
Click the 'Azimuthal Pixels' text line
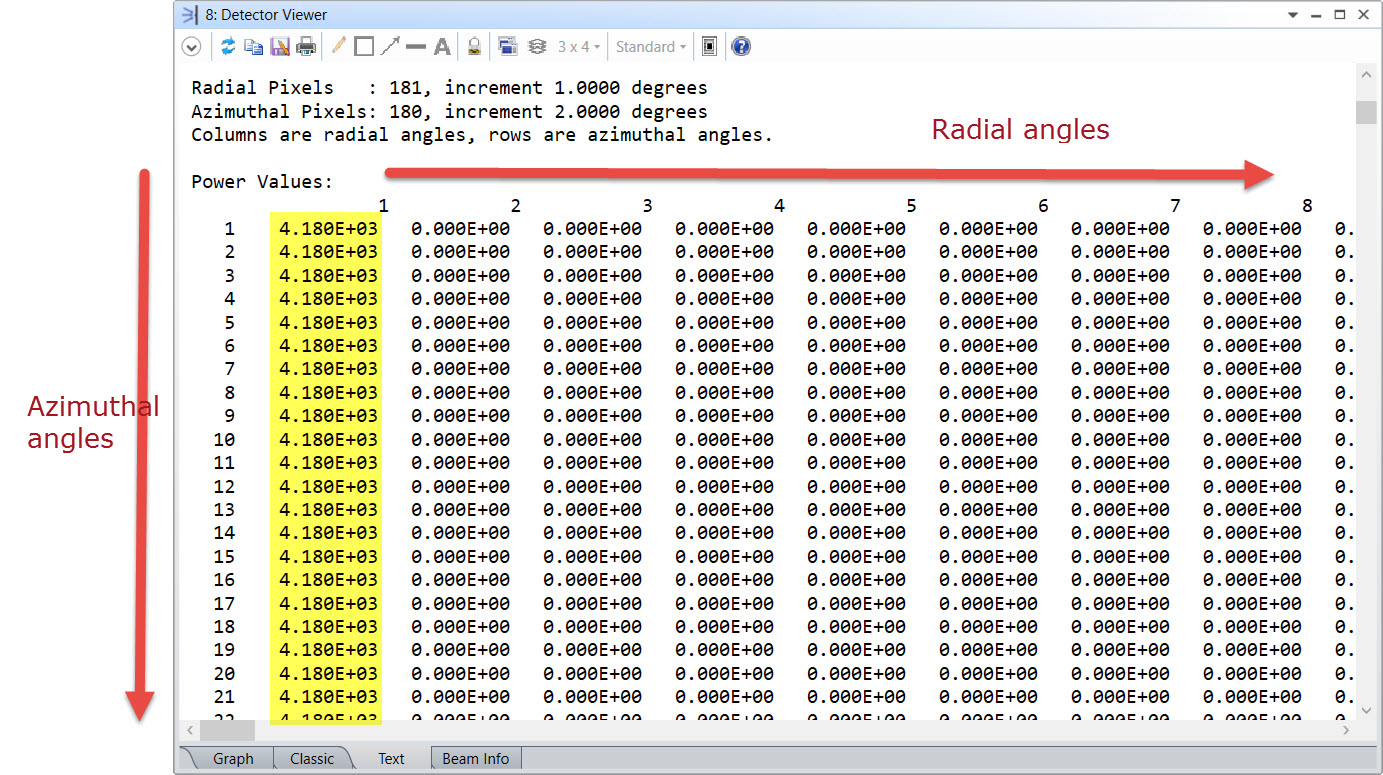pyautogui.click(x=449, y=112)
